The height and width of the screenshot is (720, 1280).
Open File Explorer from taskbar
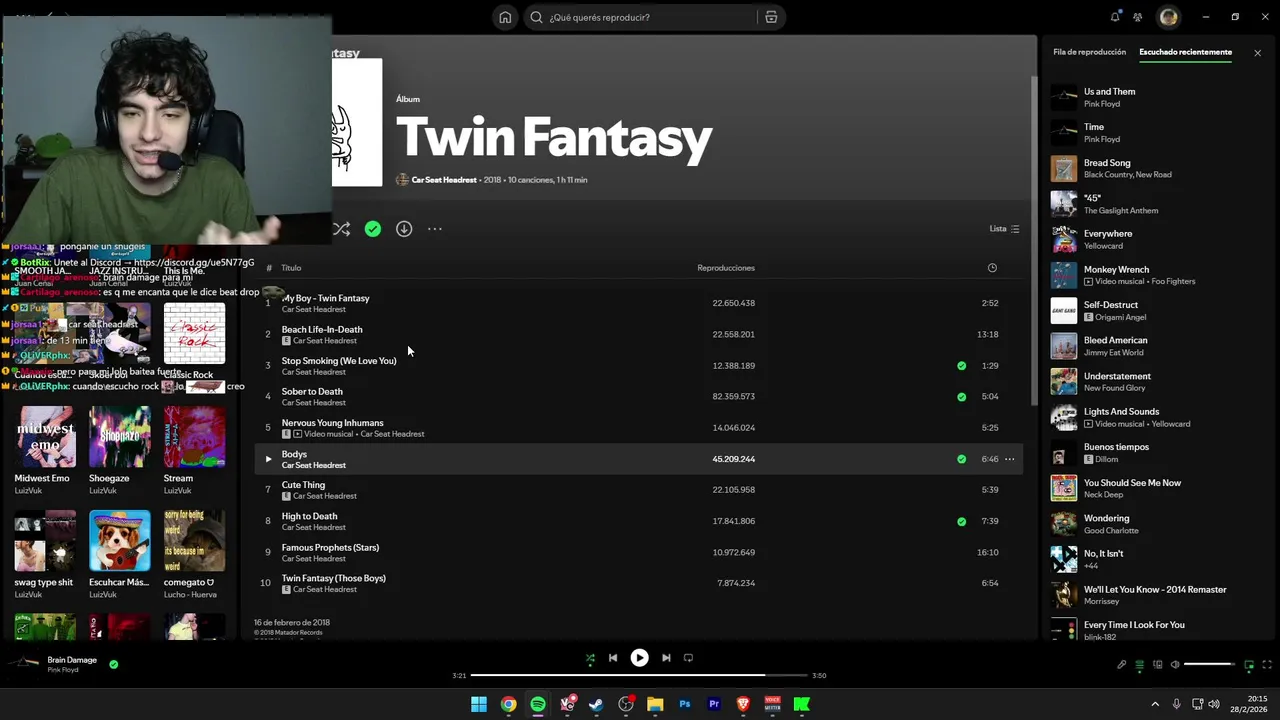click(x=655, y=704)
